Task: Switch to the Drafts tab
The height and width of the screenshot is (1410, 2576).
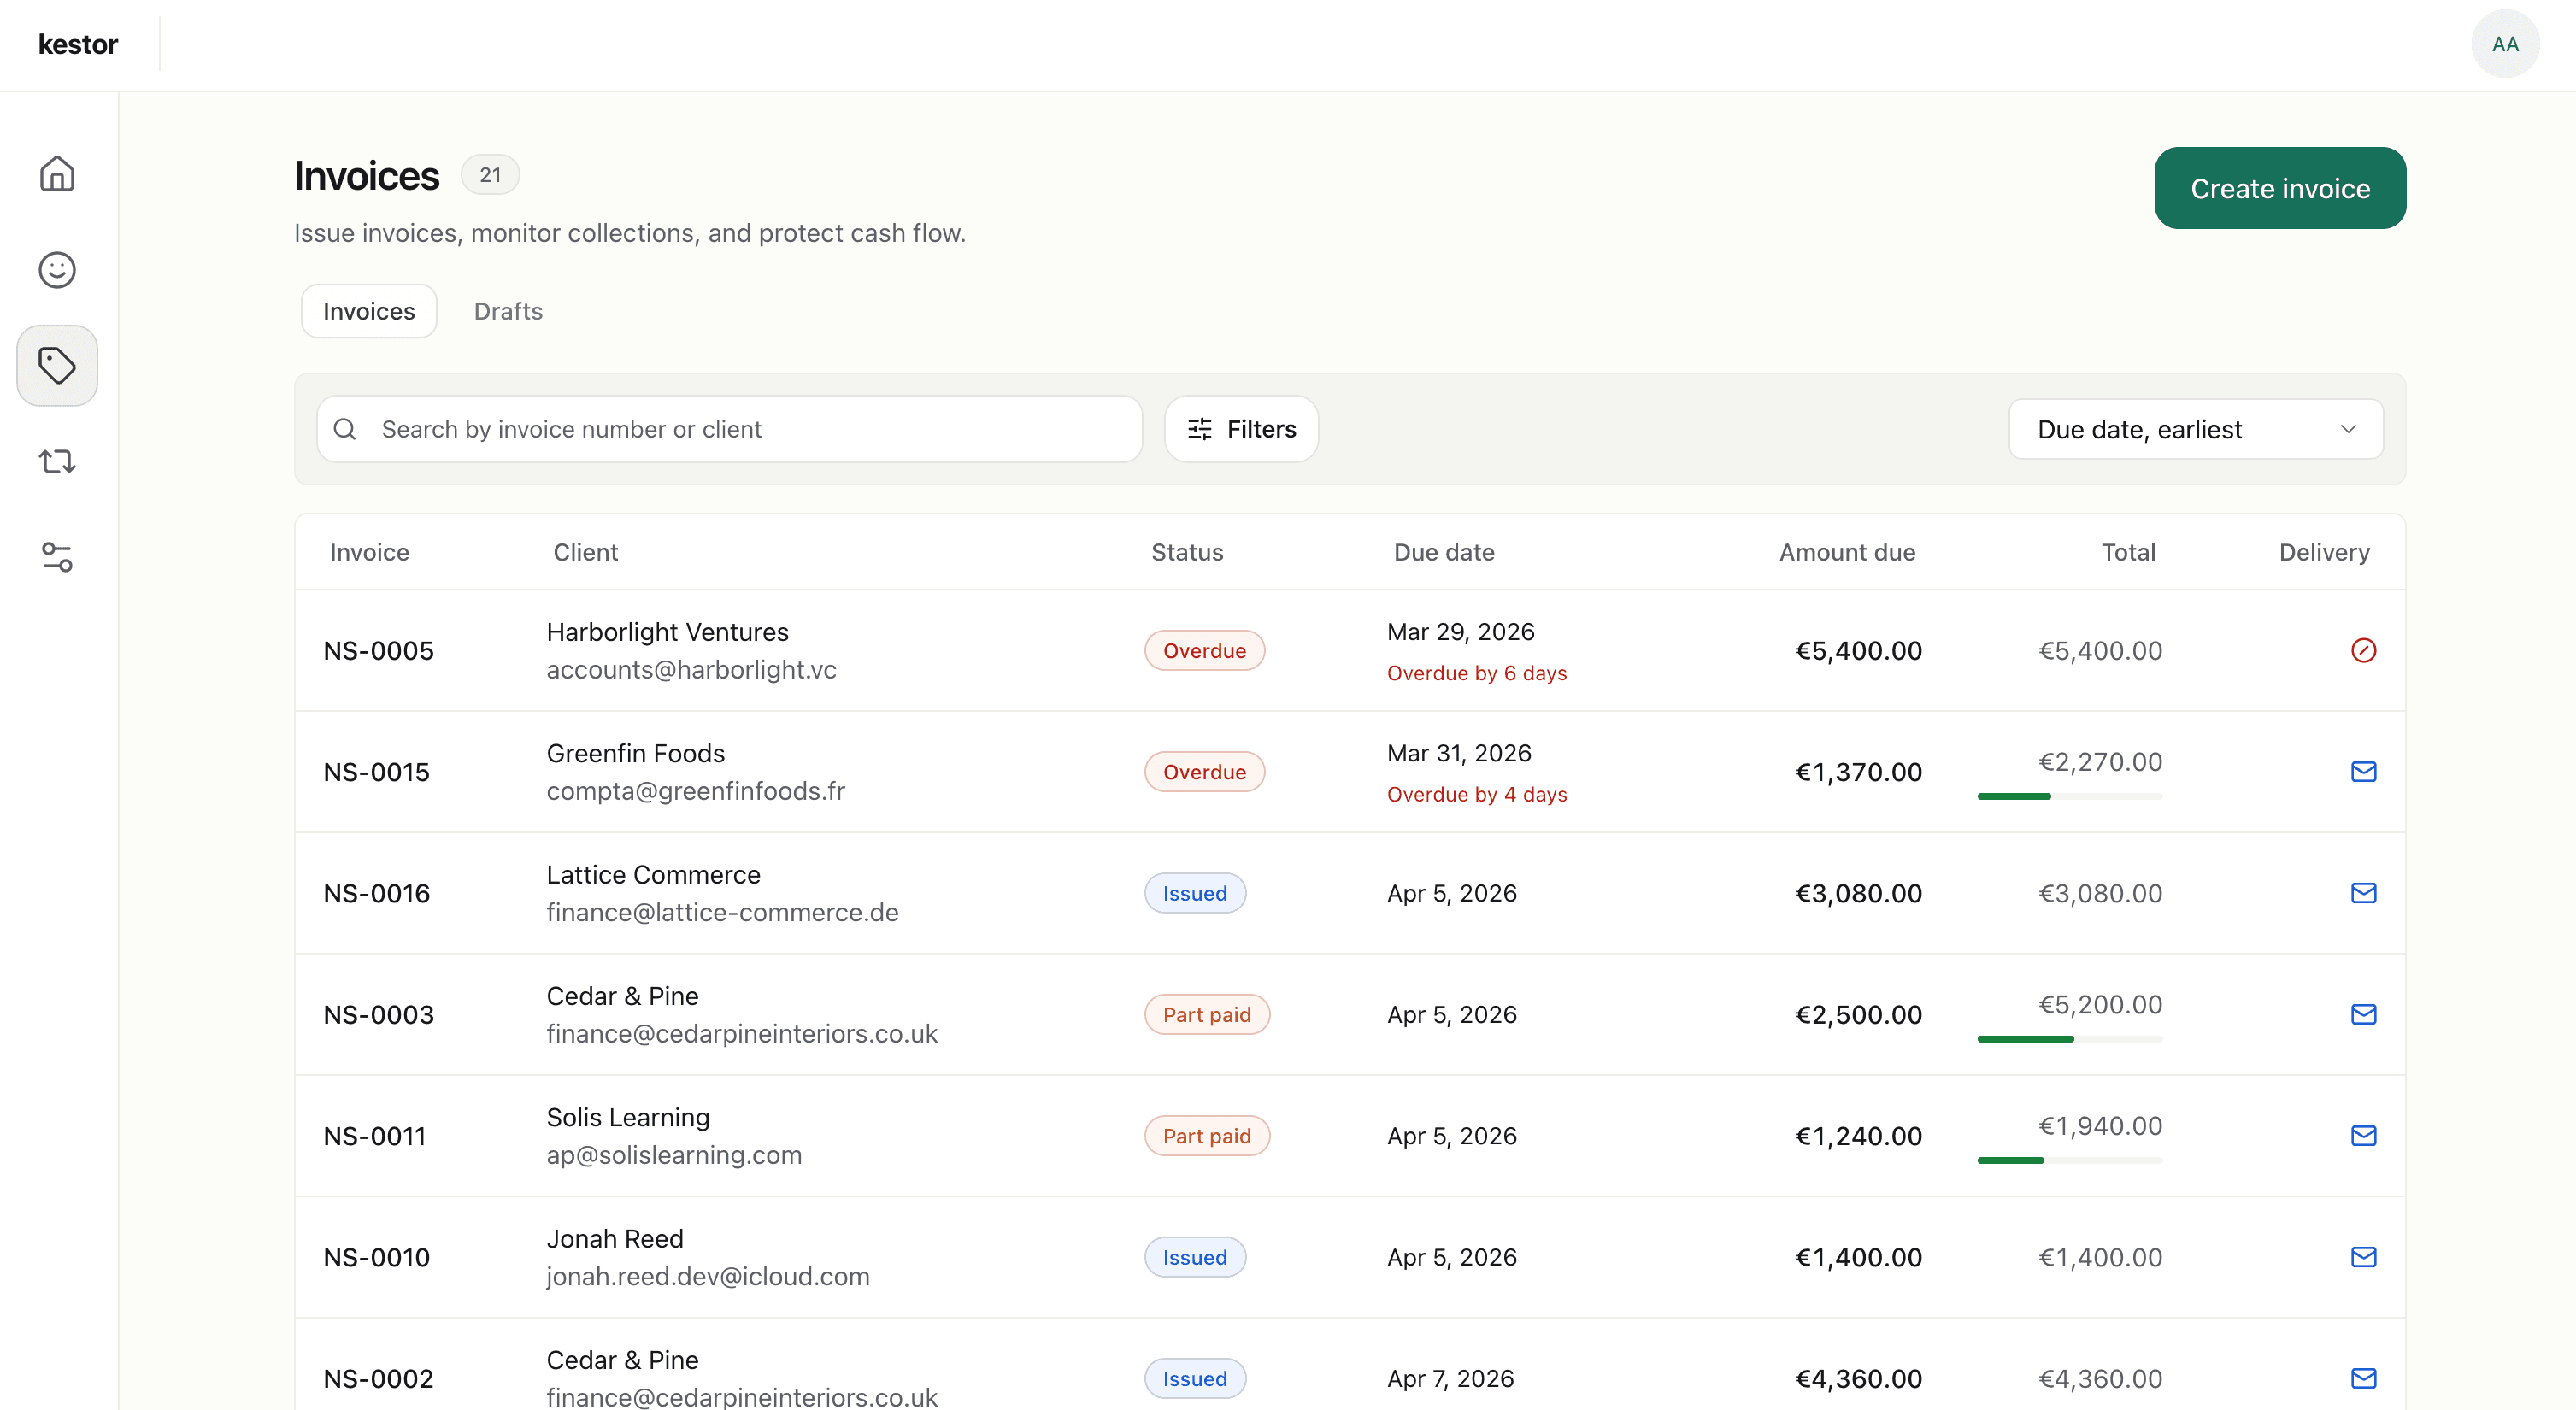Action: (x=507, y=311)
